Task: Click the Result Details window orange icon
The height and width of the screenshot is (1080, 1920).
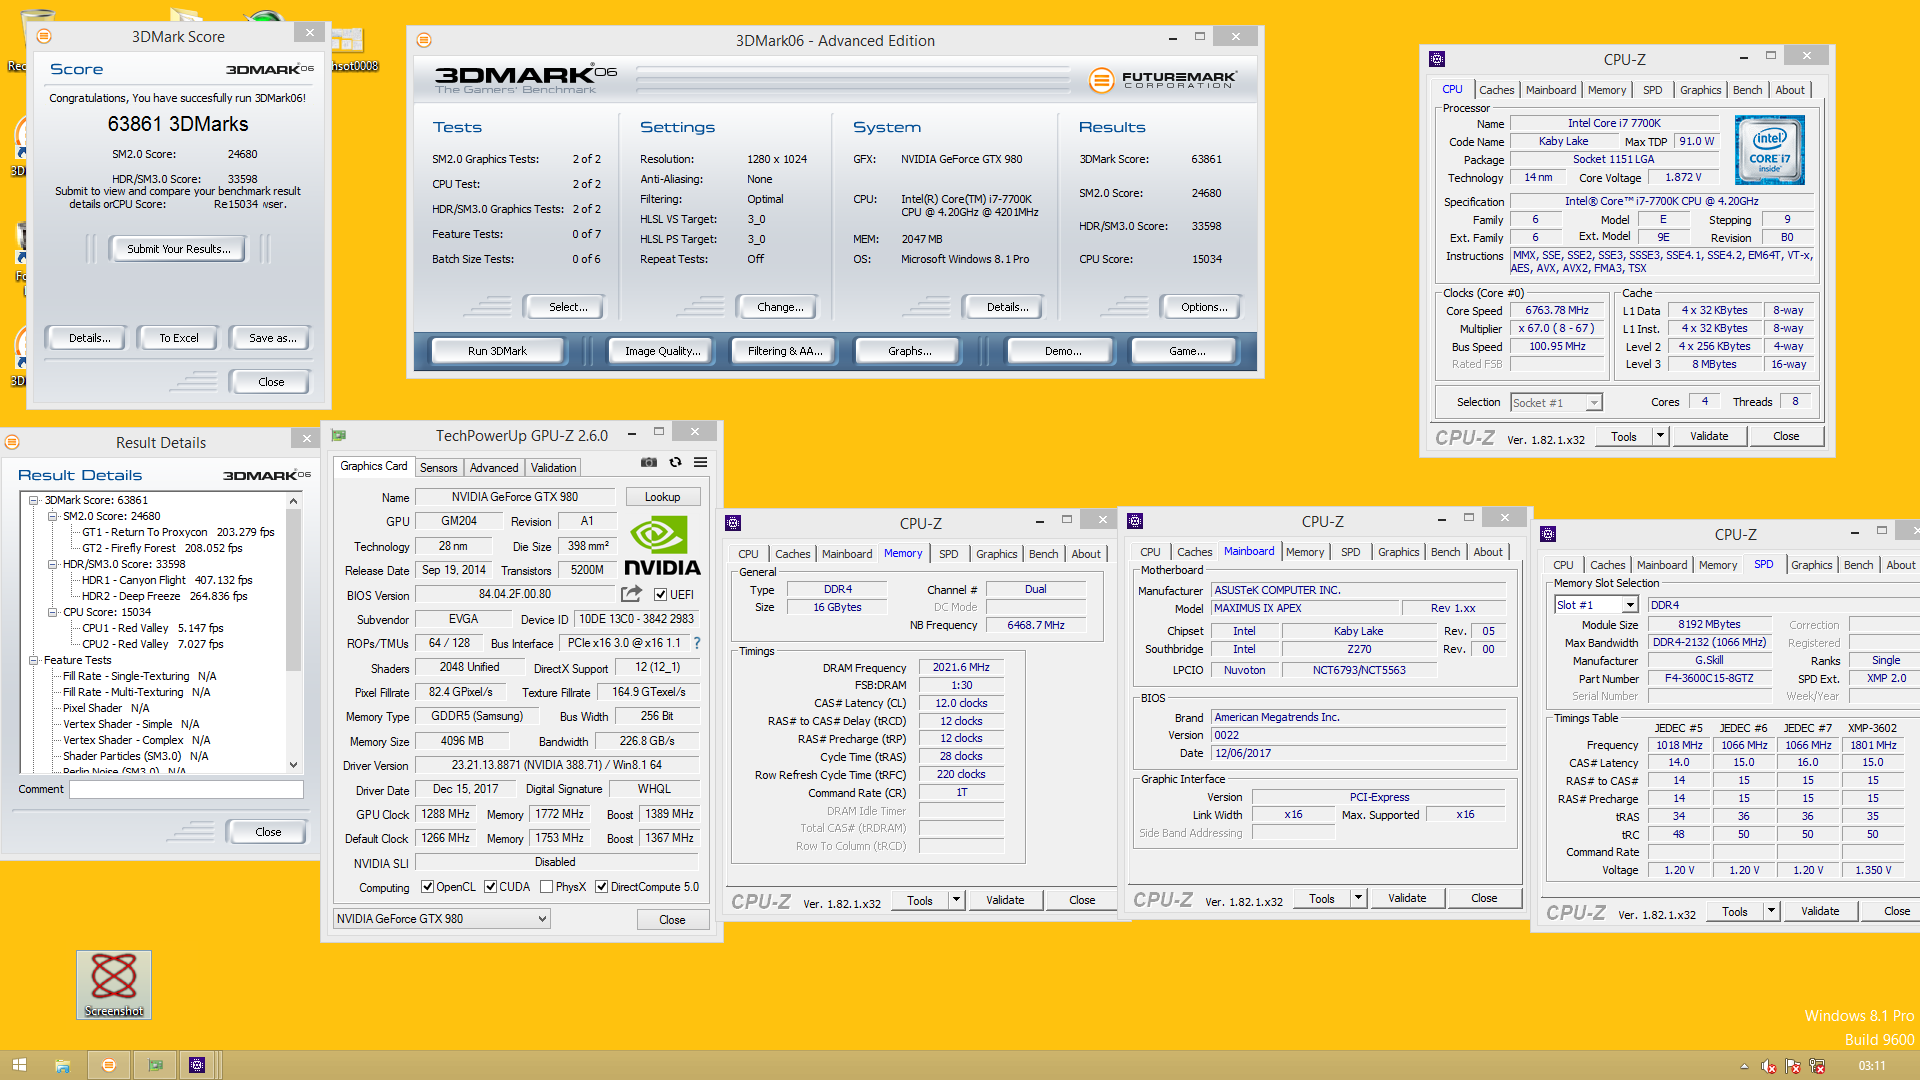Action: pos(13,442)
